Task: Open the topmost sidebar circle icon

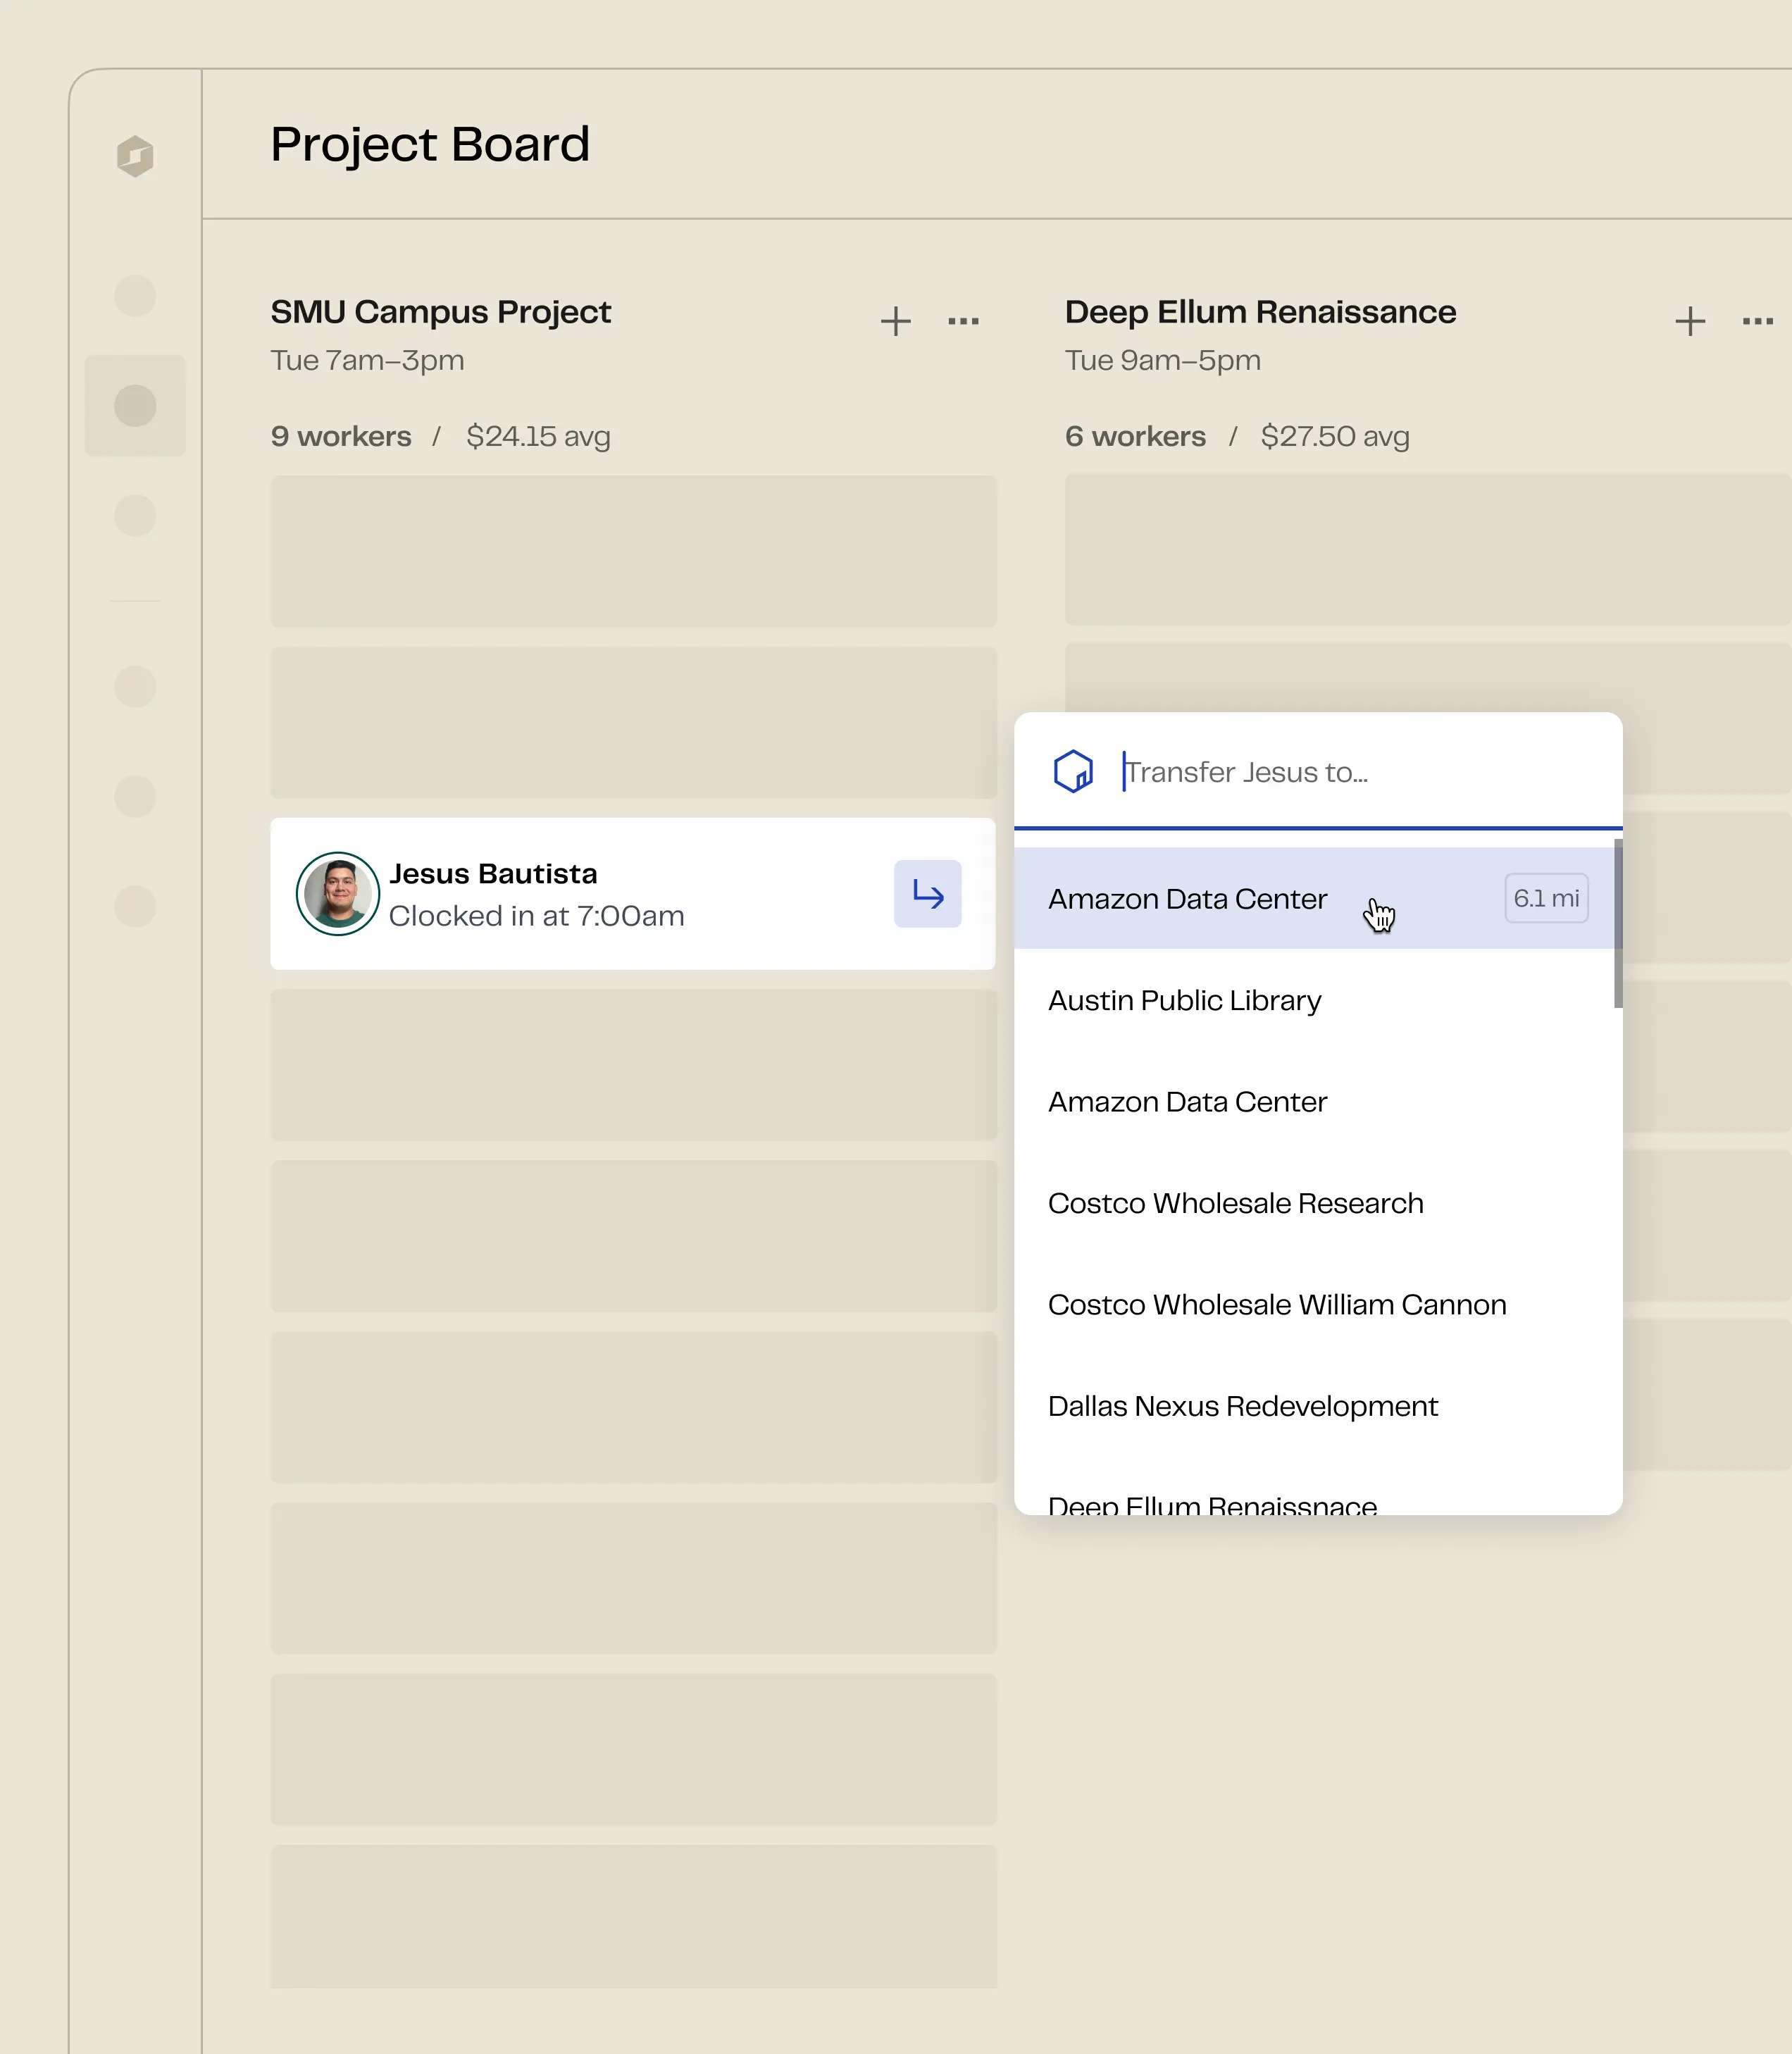Action: tap(135, 295)
